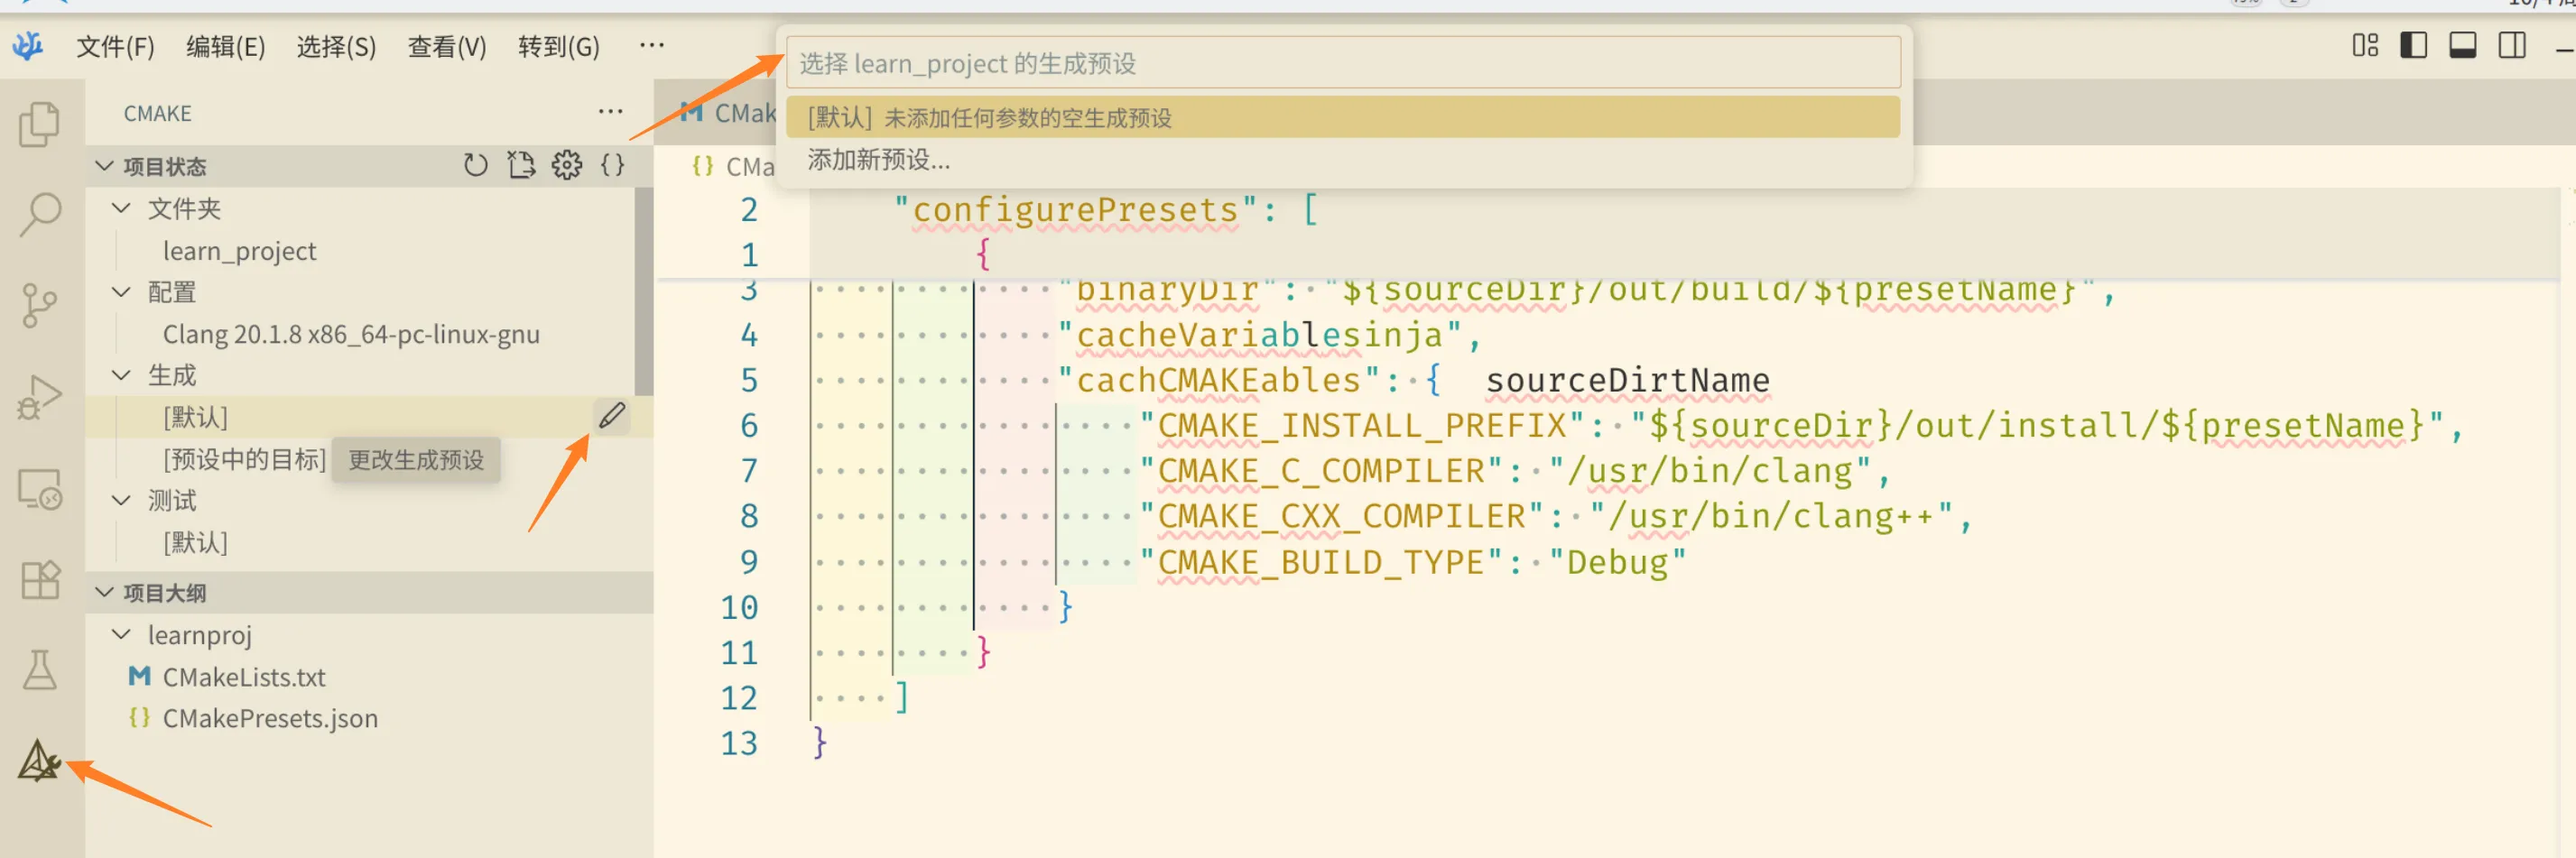Click inside the 选择生成预设 input field

point(1340,62)
